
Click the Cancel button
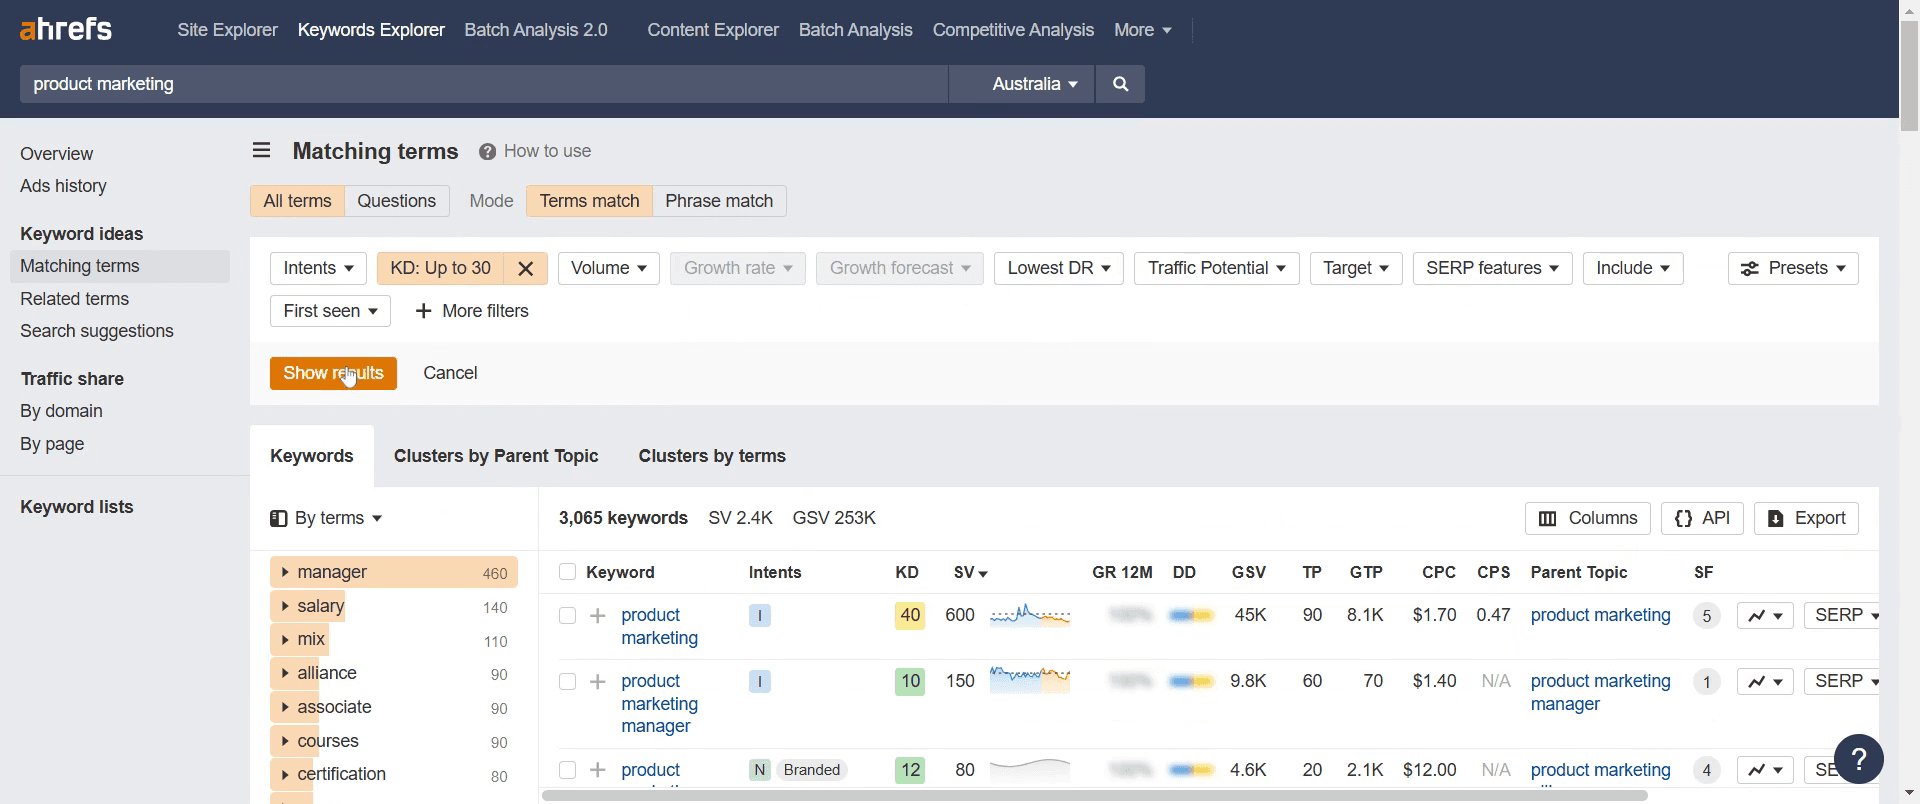[450, 373]
